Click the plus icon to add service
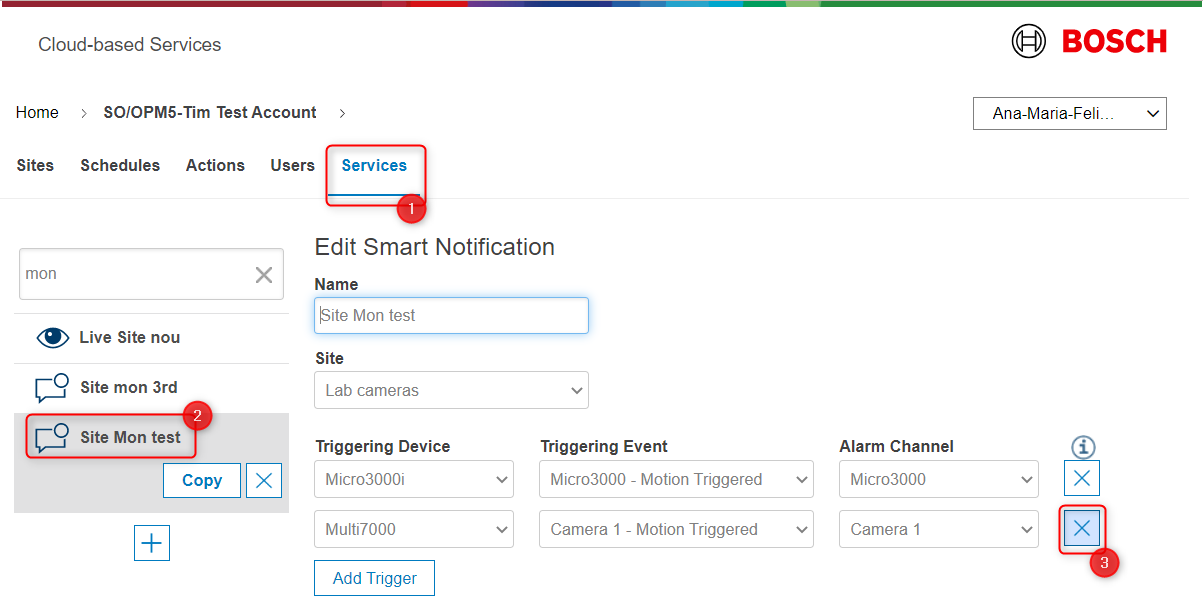 pyautogui.click(x=152, y=543)
